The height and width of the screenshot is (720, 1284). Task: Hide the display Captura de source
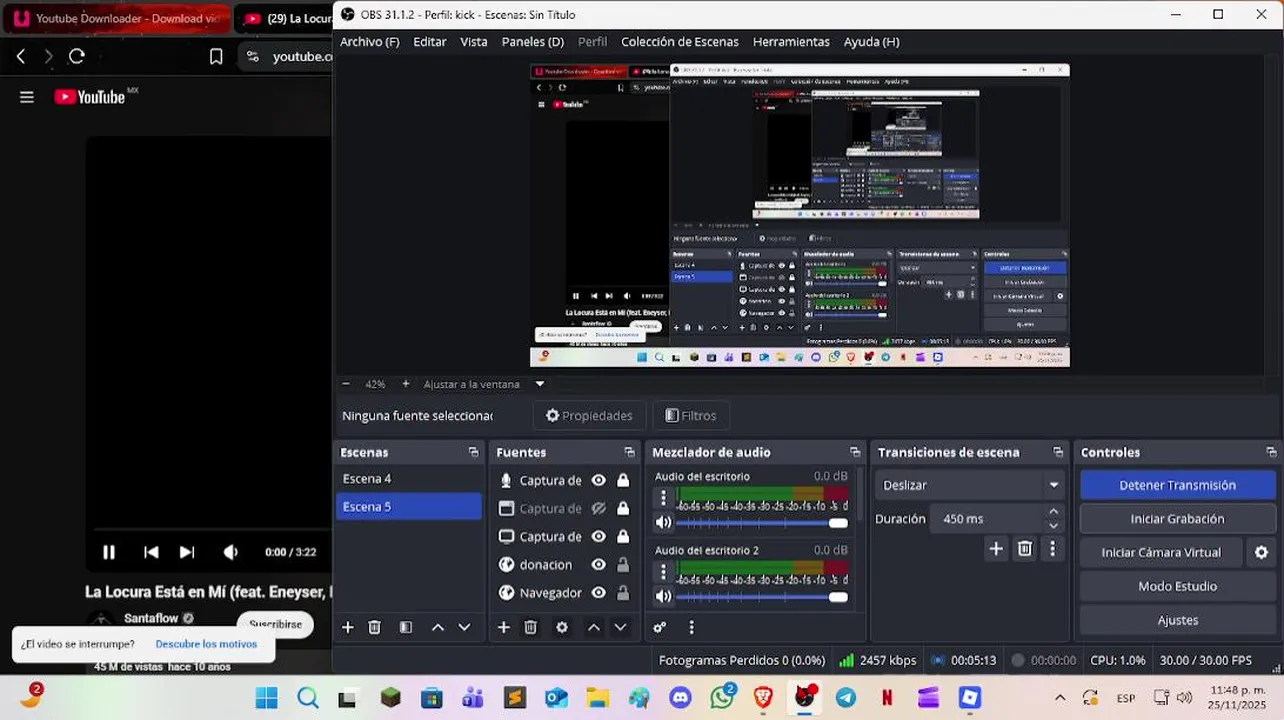pyautogui.click(x=598, y=536)
